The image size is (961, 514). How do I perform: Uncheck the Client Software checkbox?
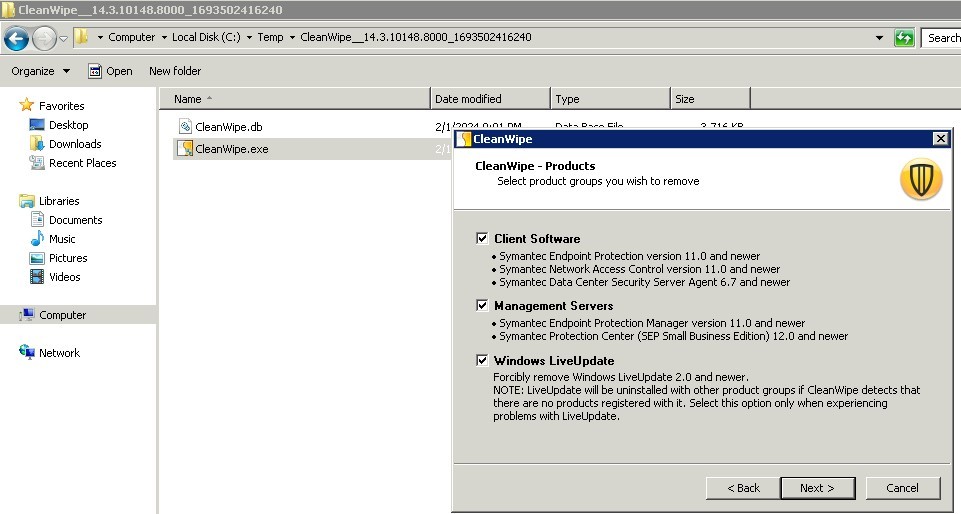click(x=483, y=239)
